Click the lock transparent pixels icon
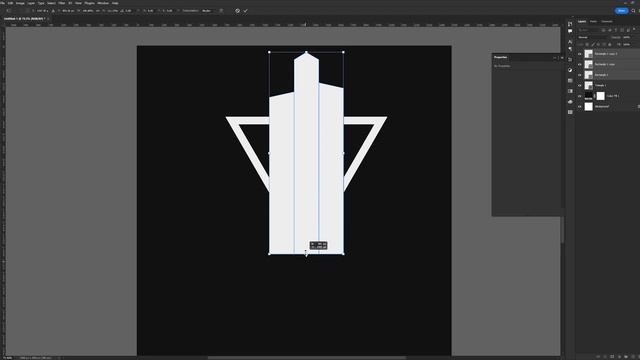The height and width of the screenshot is (360, 640). (x=587, y=44)
